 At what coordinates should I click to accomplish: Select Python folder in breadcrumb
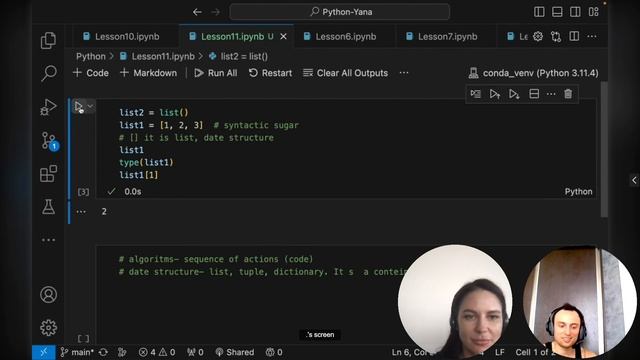(91, 56)
